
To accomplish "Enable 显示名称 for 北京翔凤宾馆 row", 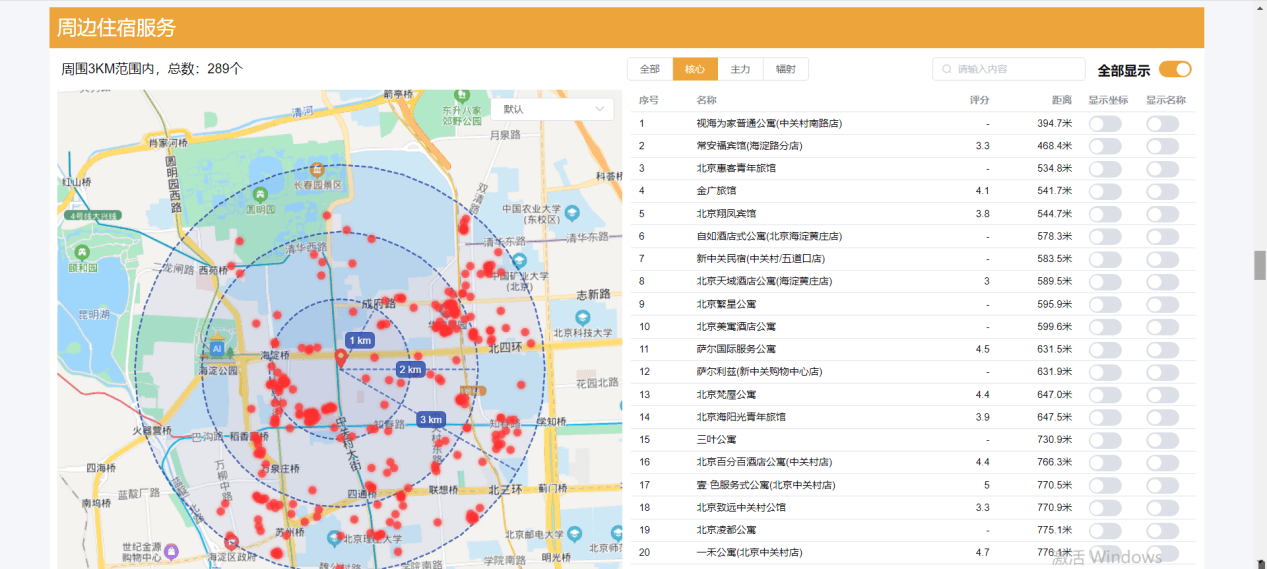I will coord(1163,214).
